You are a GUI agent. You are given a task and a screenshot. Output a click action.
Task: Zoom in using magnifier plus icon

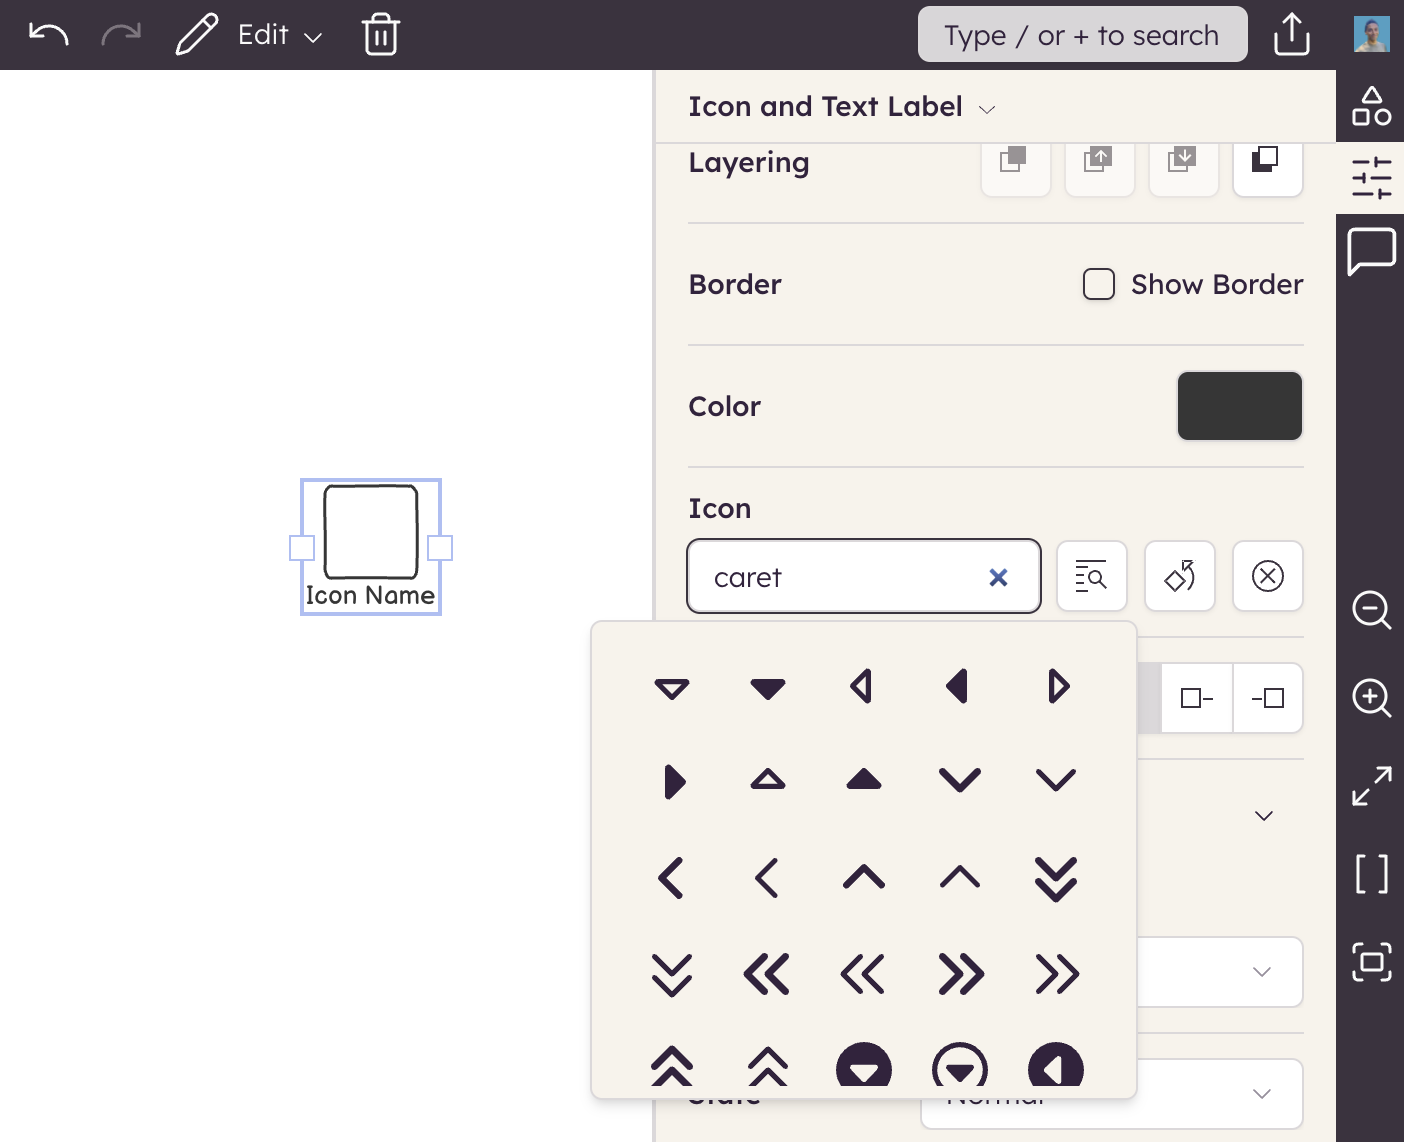tap(1371, 698)
